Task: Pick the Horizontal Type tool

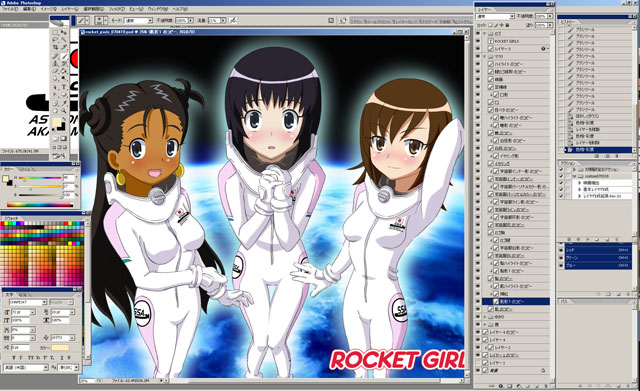Action: [64, 87]
